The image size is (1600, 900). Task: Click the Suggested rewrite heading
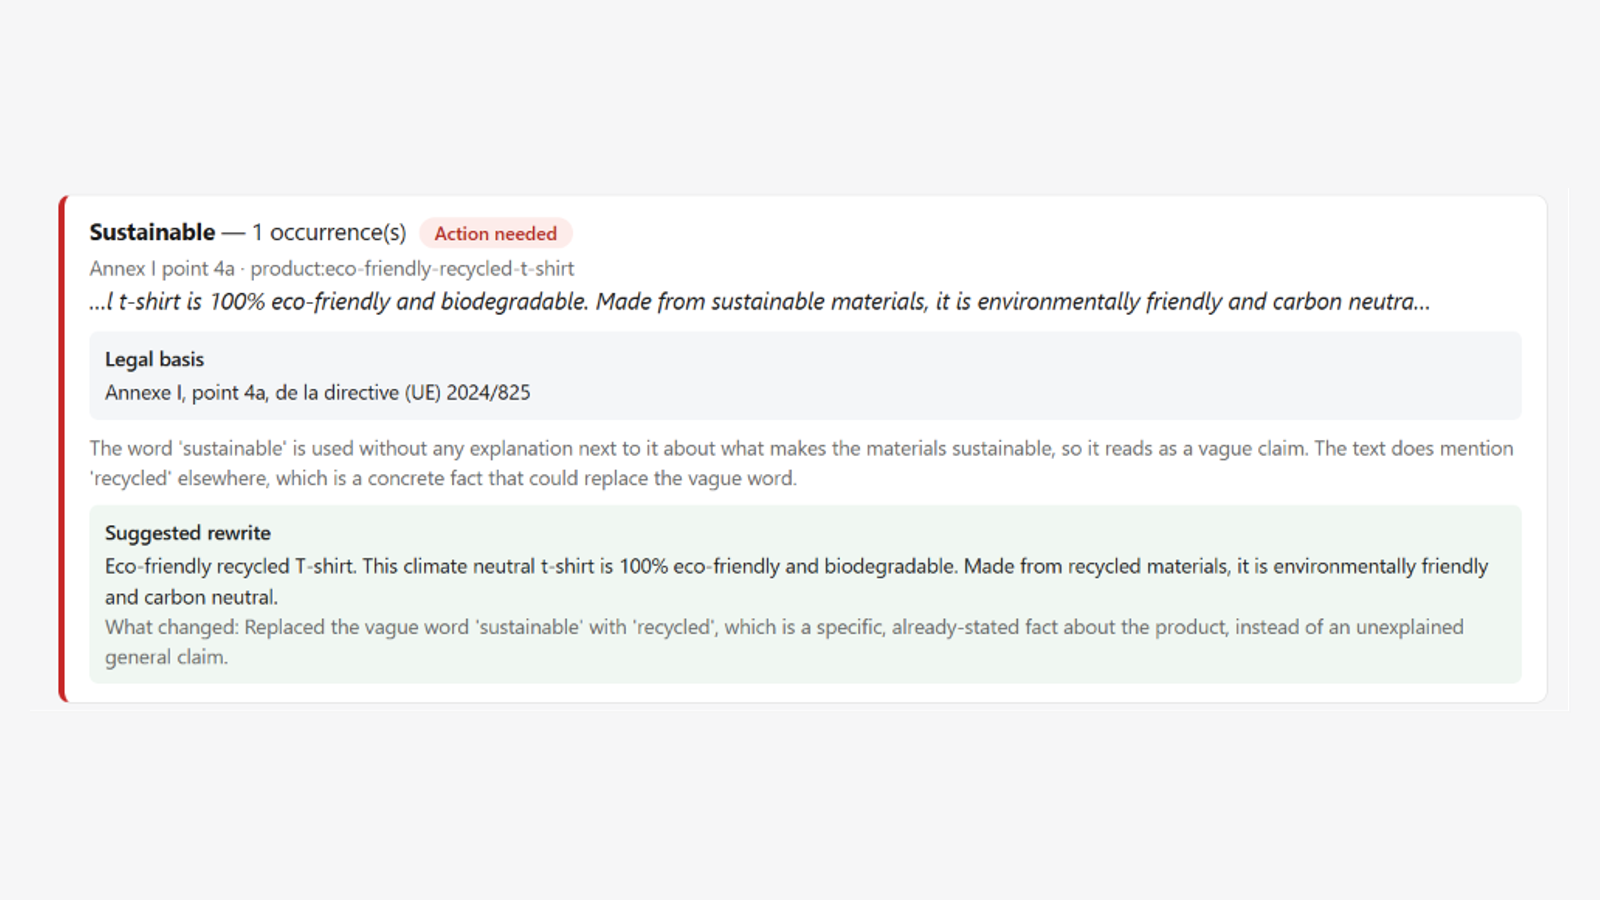tap(188, 533)
